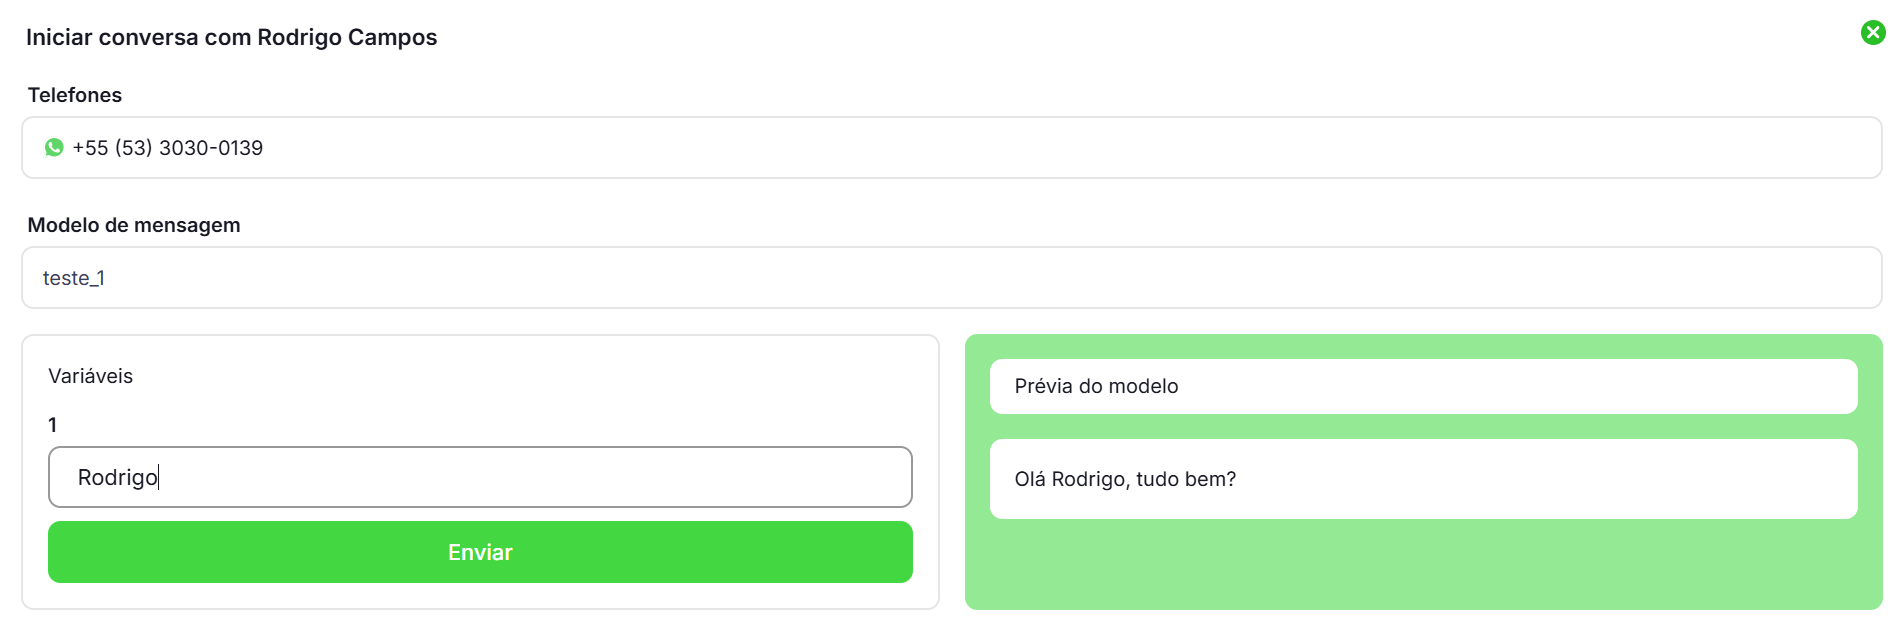The width and height of the screenshot is (1901, 638).
Task: Close the dialog with green X icon
Action: click(1872, 33)
